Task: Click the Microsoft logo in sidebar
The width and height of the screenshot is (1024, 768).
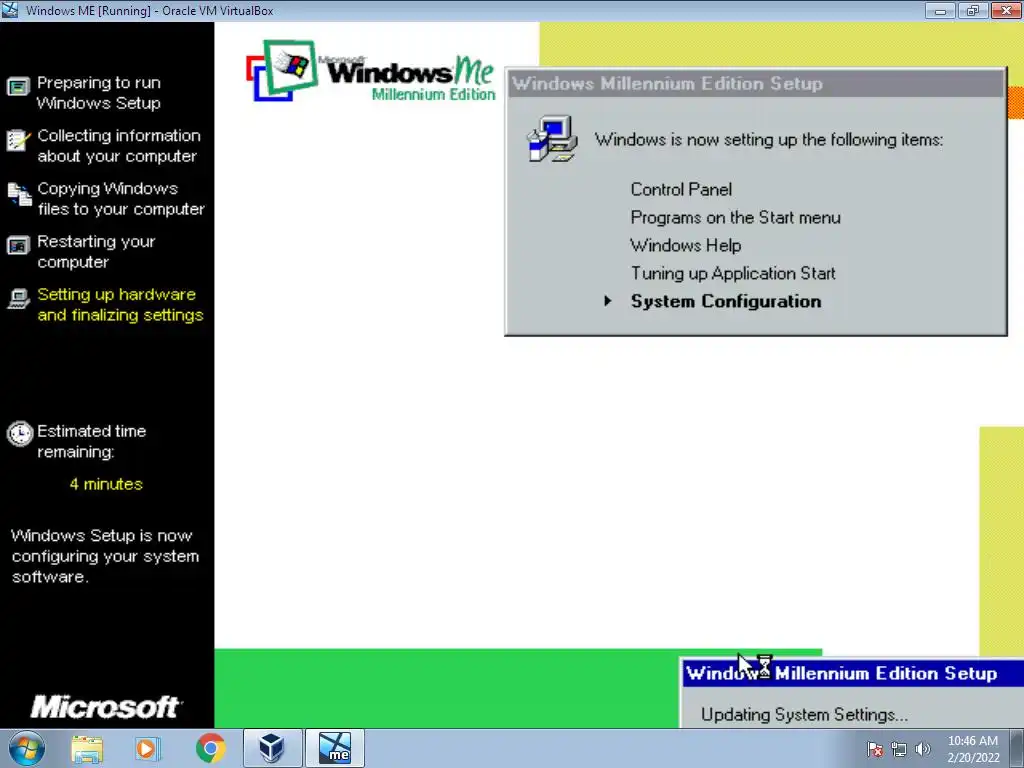Action: 106,707
